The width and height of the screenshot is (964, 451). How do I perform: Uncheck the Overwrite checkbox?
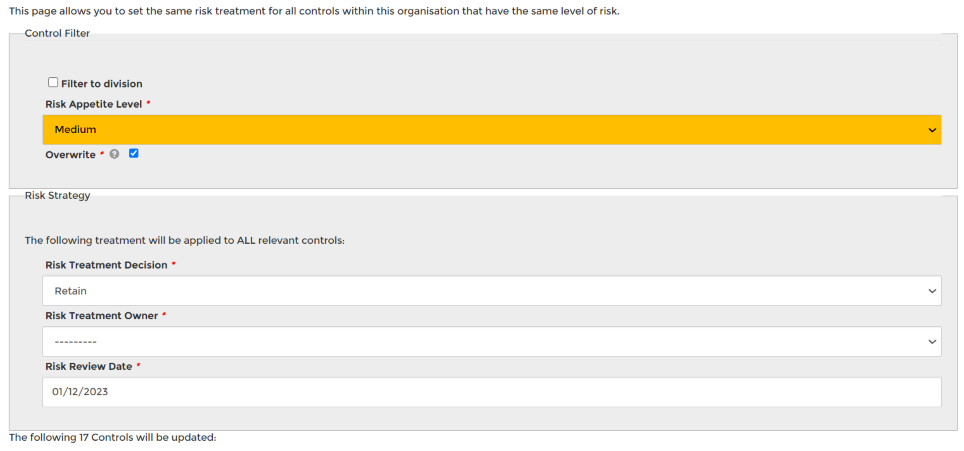(134, 154)
